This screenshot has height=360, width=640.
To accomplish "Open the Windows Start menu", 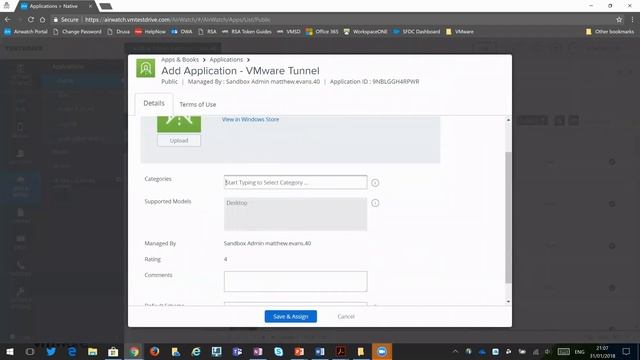I will point(9,351).
